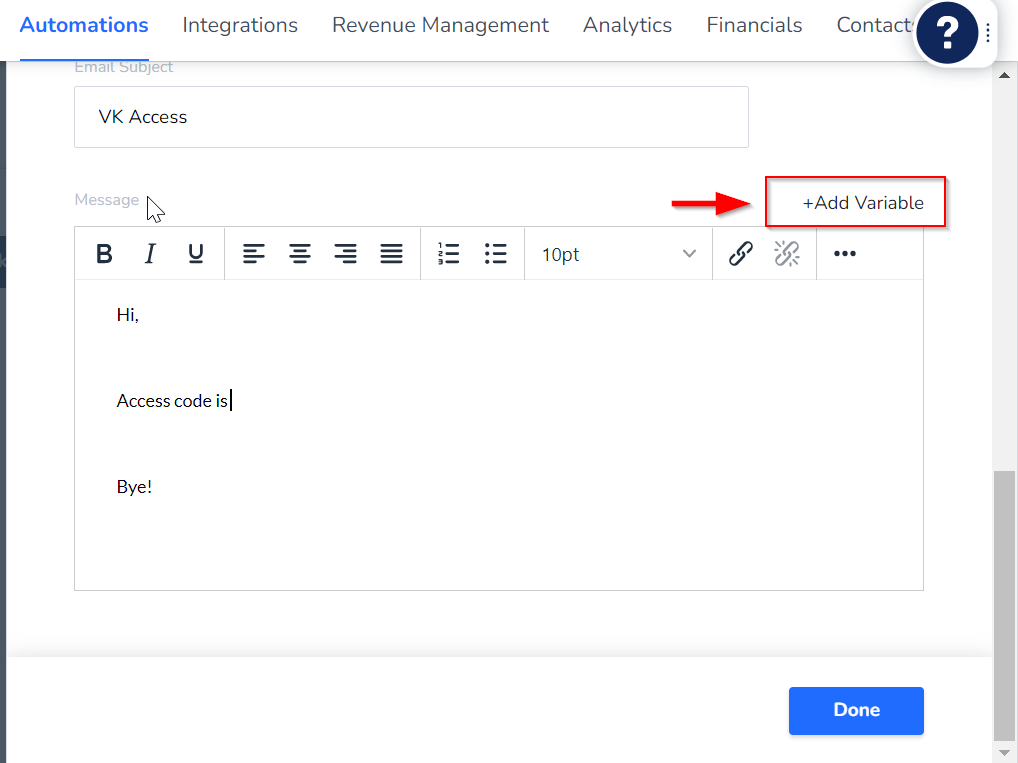Insert a numbered list

click(449, 254)
